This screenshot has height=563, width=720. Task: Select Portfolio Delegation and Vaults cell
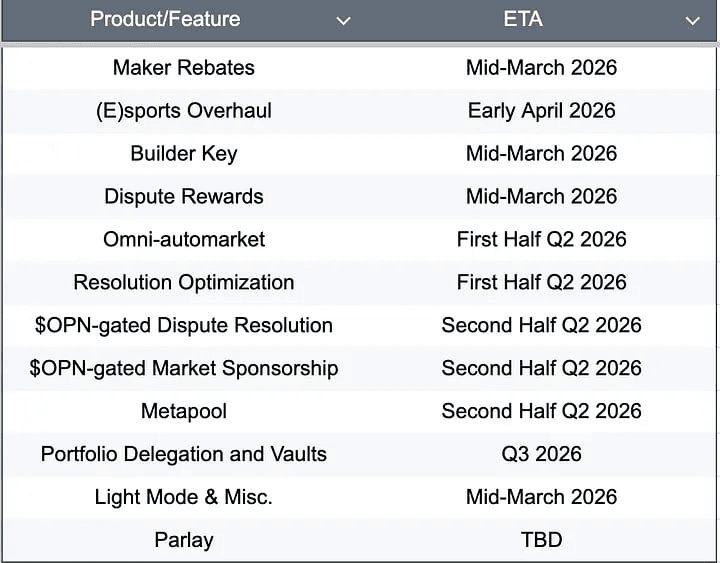pyautogui.click(x=184, y=454)
